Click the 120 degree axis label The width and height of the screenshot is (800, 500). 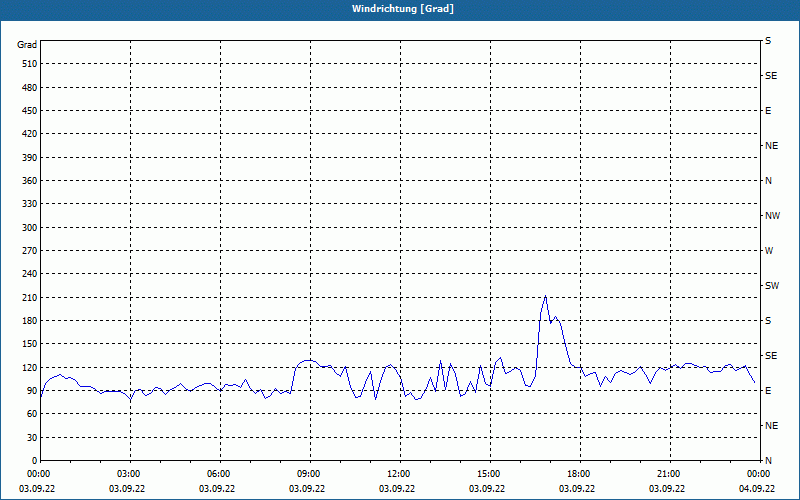(x=29, y=367)
